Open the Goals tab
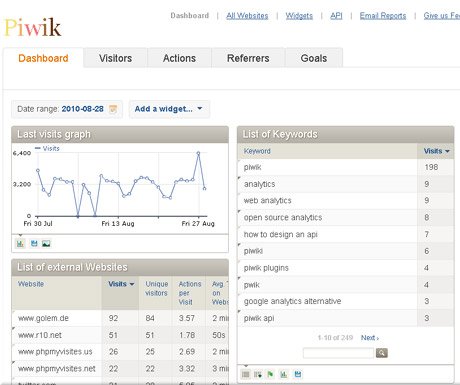Screen dimensions: 460x385 tap(314, 58)
